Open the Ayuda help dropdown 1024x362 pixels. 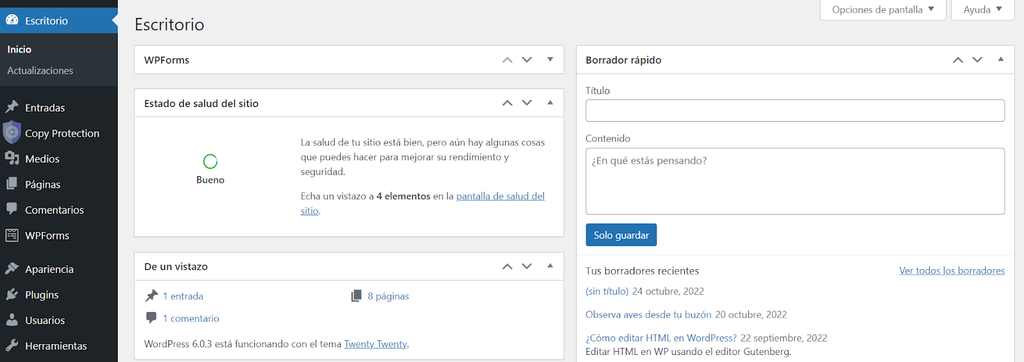983,10
